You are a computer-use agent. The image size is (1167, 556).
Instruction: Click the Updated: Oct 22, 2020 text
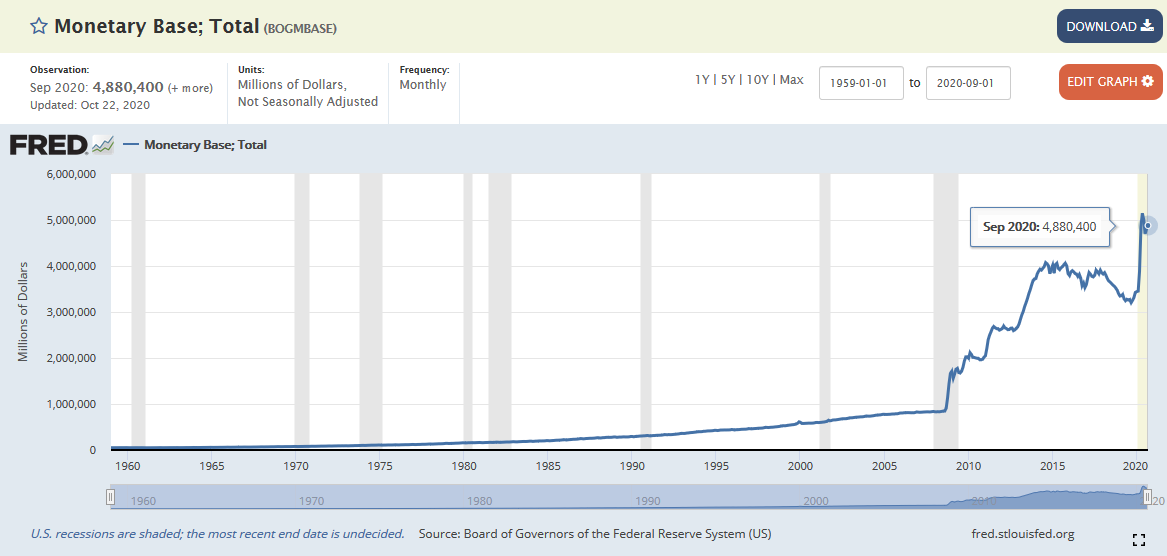pyautogui.click(x=90, y=105)
